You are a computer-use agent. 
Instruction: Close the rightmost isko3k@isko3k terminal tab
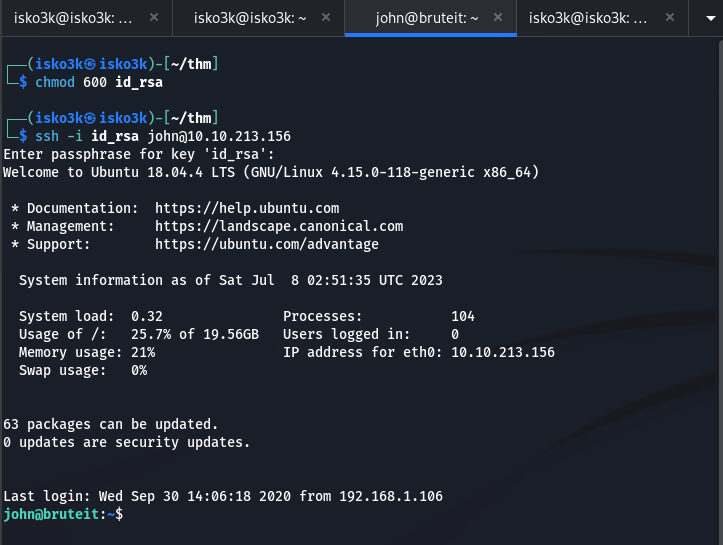(671, 18)
